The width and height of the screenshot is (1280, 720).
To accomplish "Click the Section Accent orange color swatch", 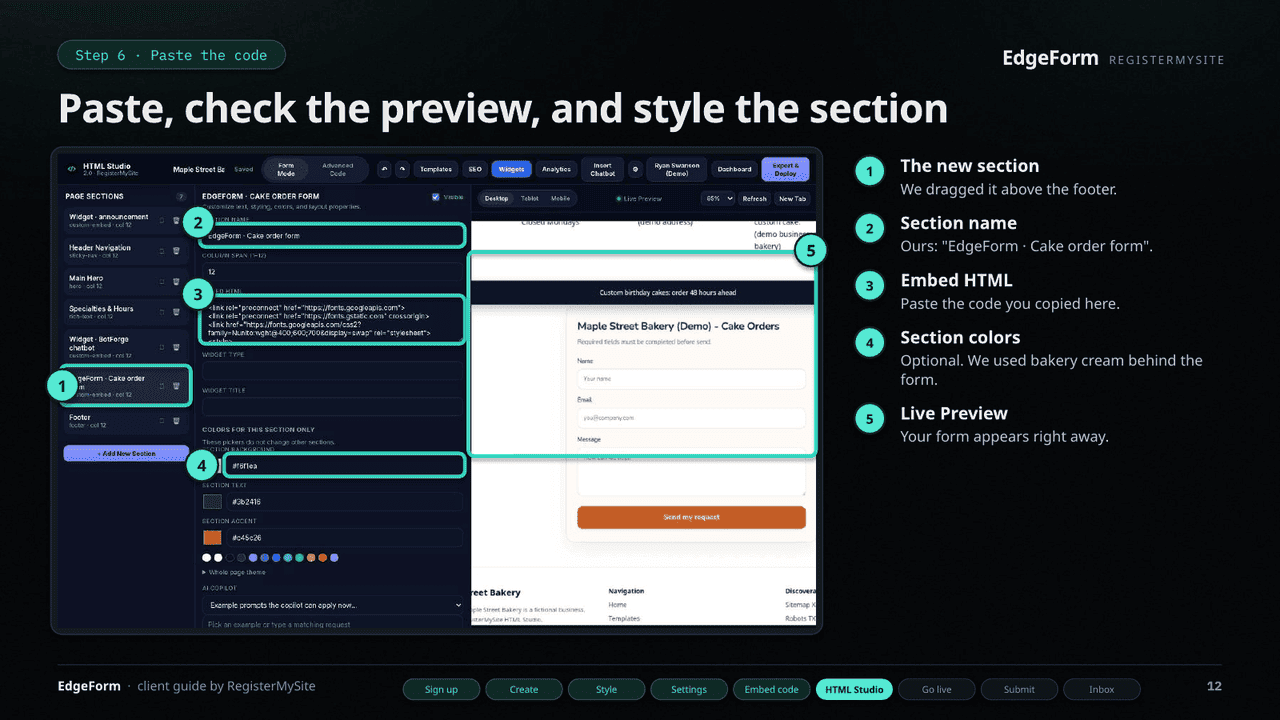I will coord(212,537).
